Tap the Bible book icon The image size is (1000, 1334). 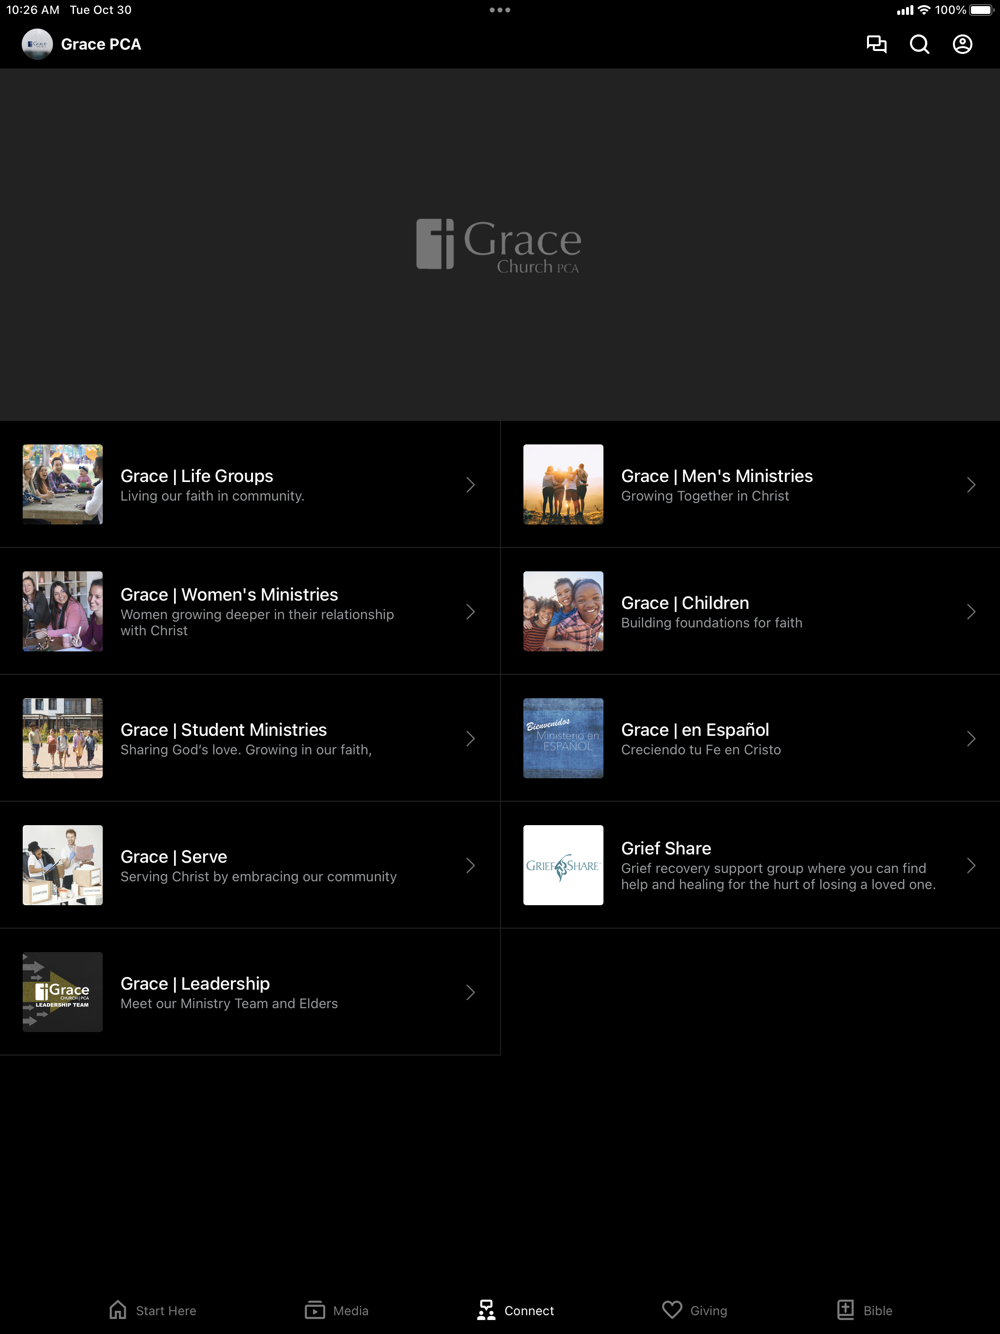coord(846,1310)
